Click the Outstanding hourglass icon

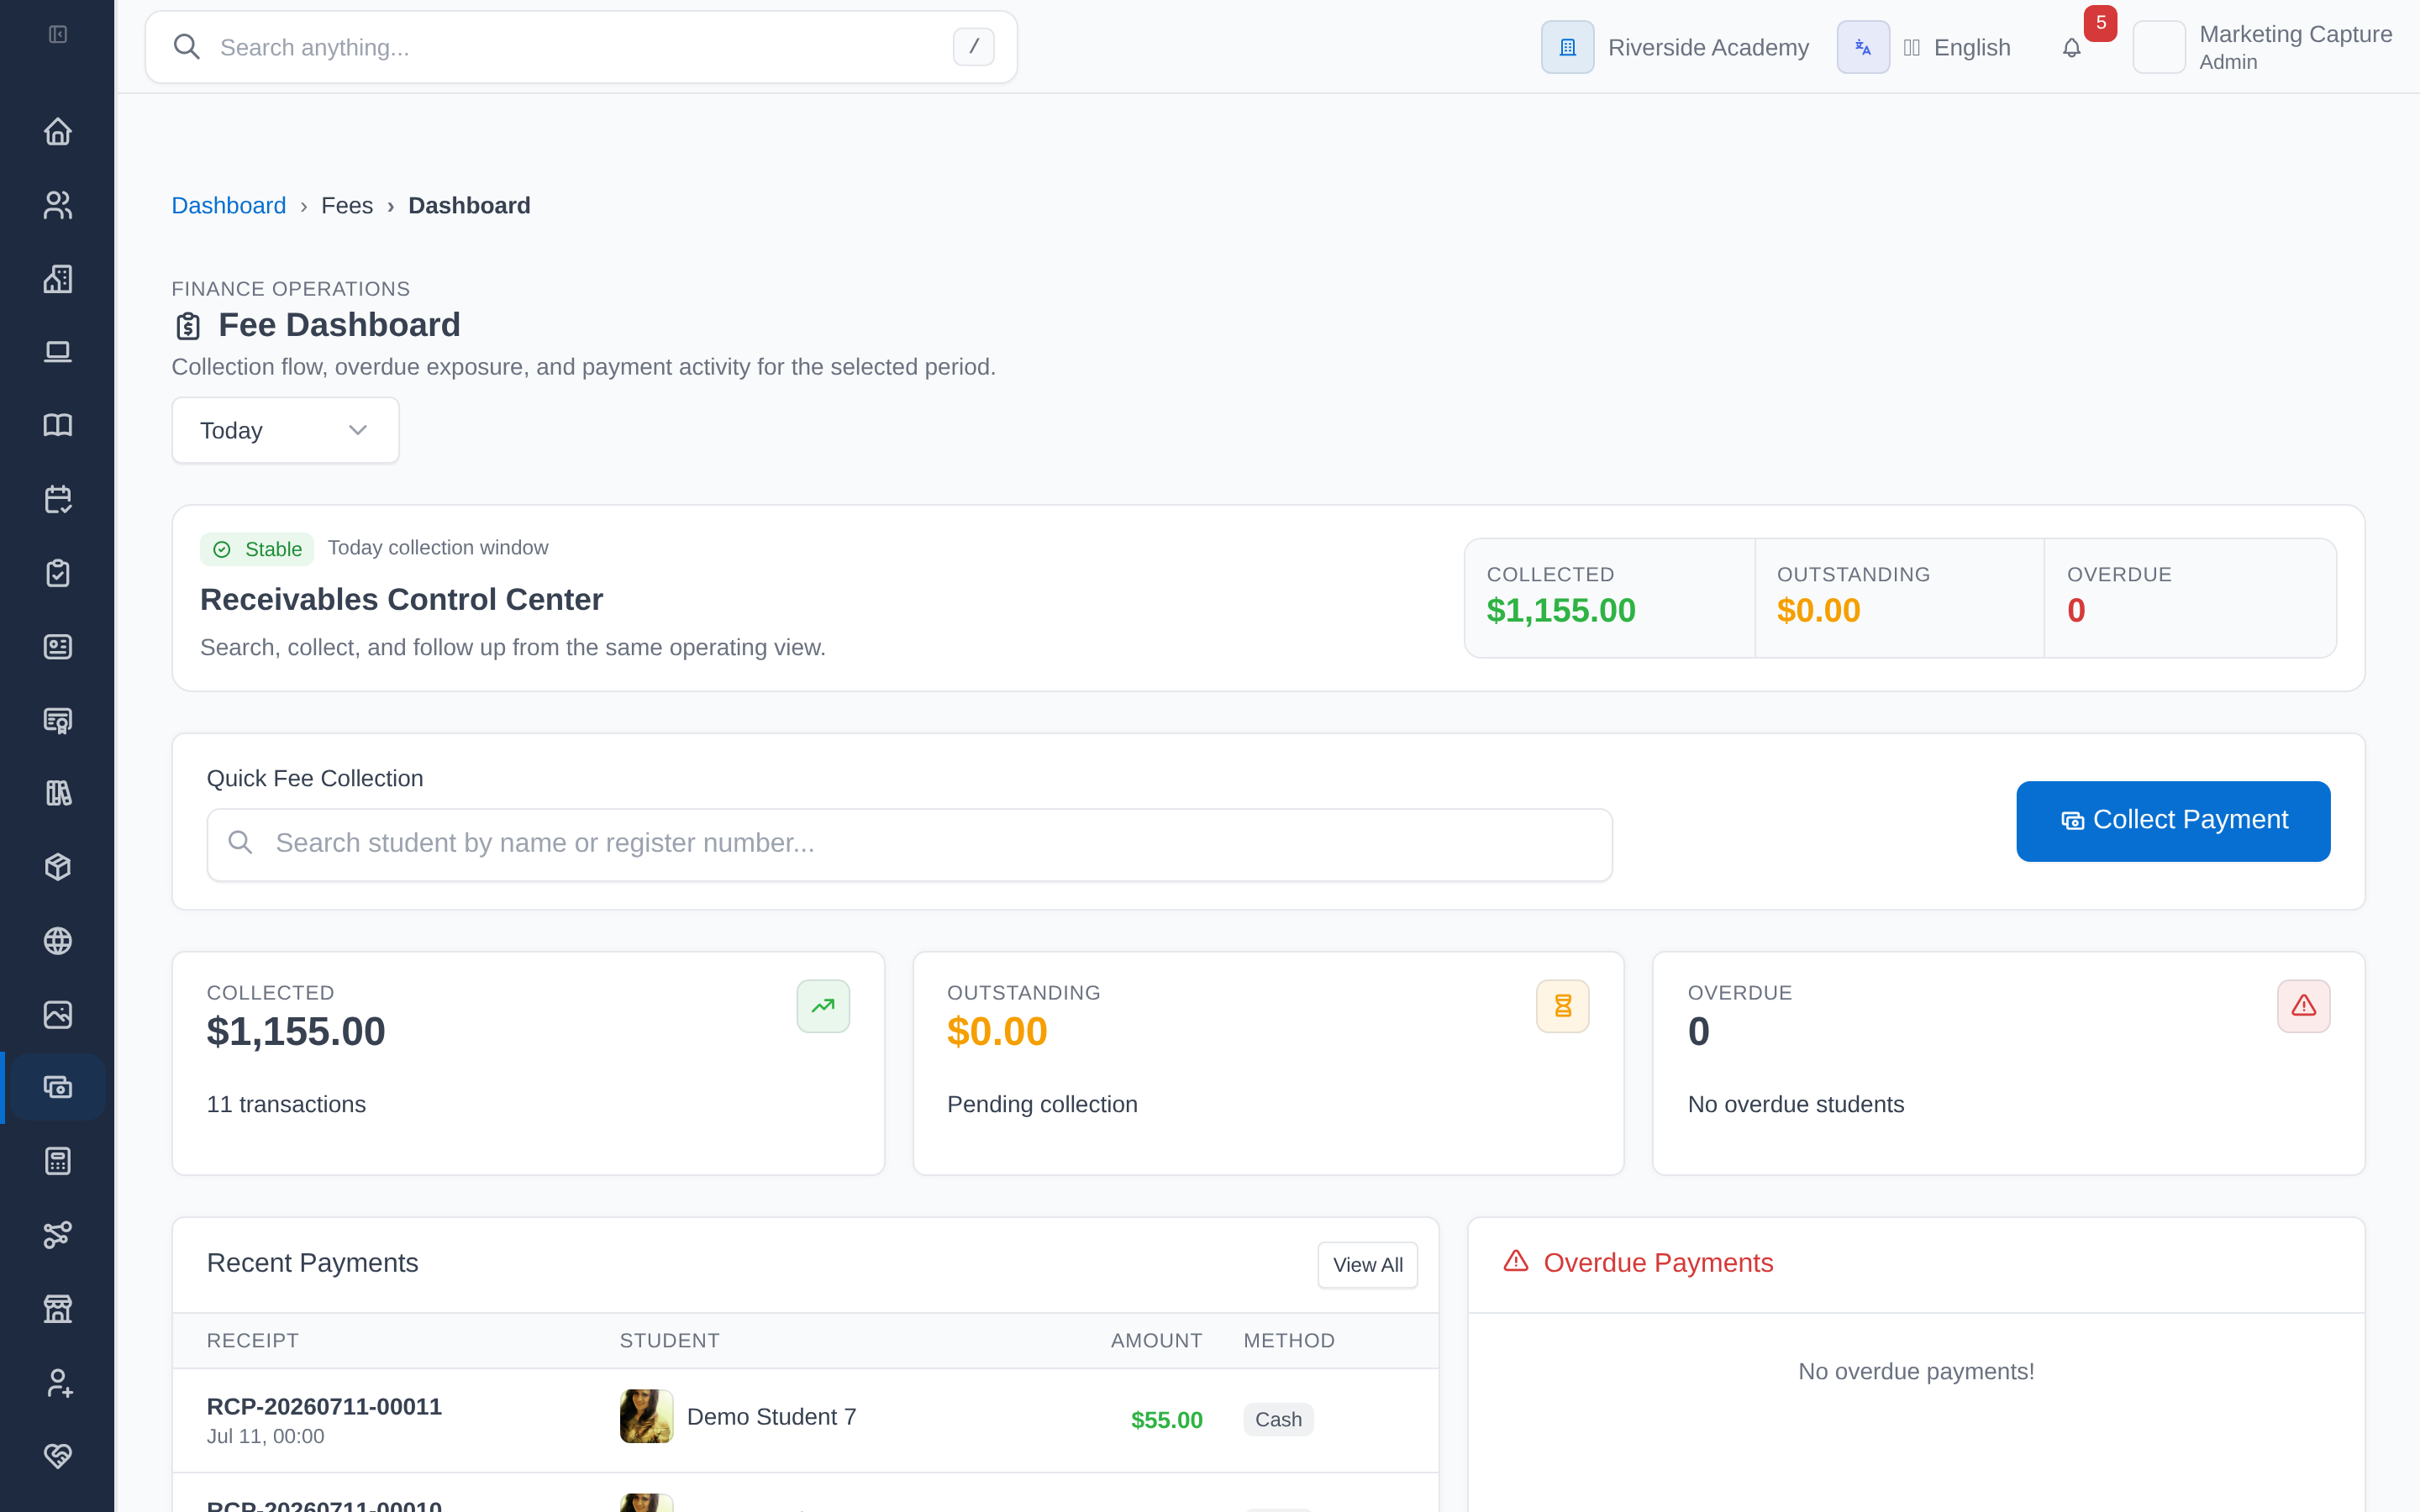tap(1563, 1006)
